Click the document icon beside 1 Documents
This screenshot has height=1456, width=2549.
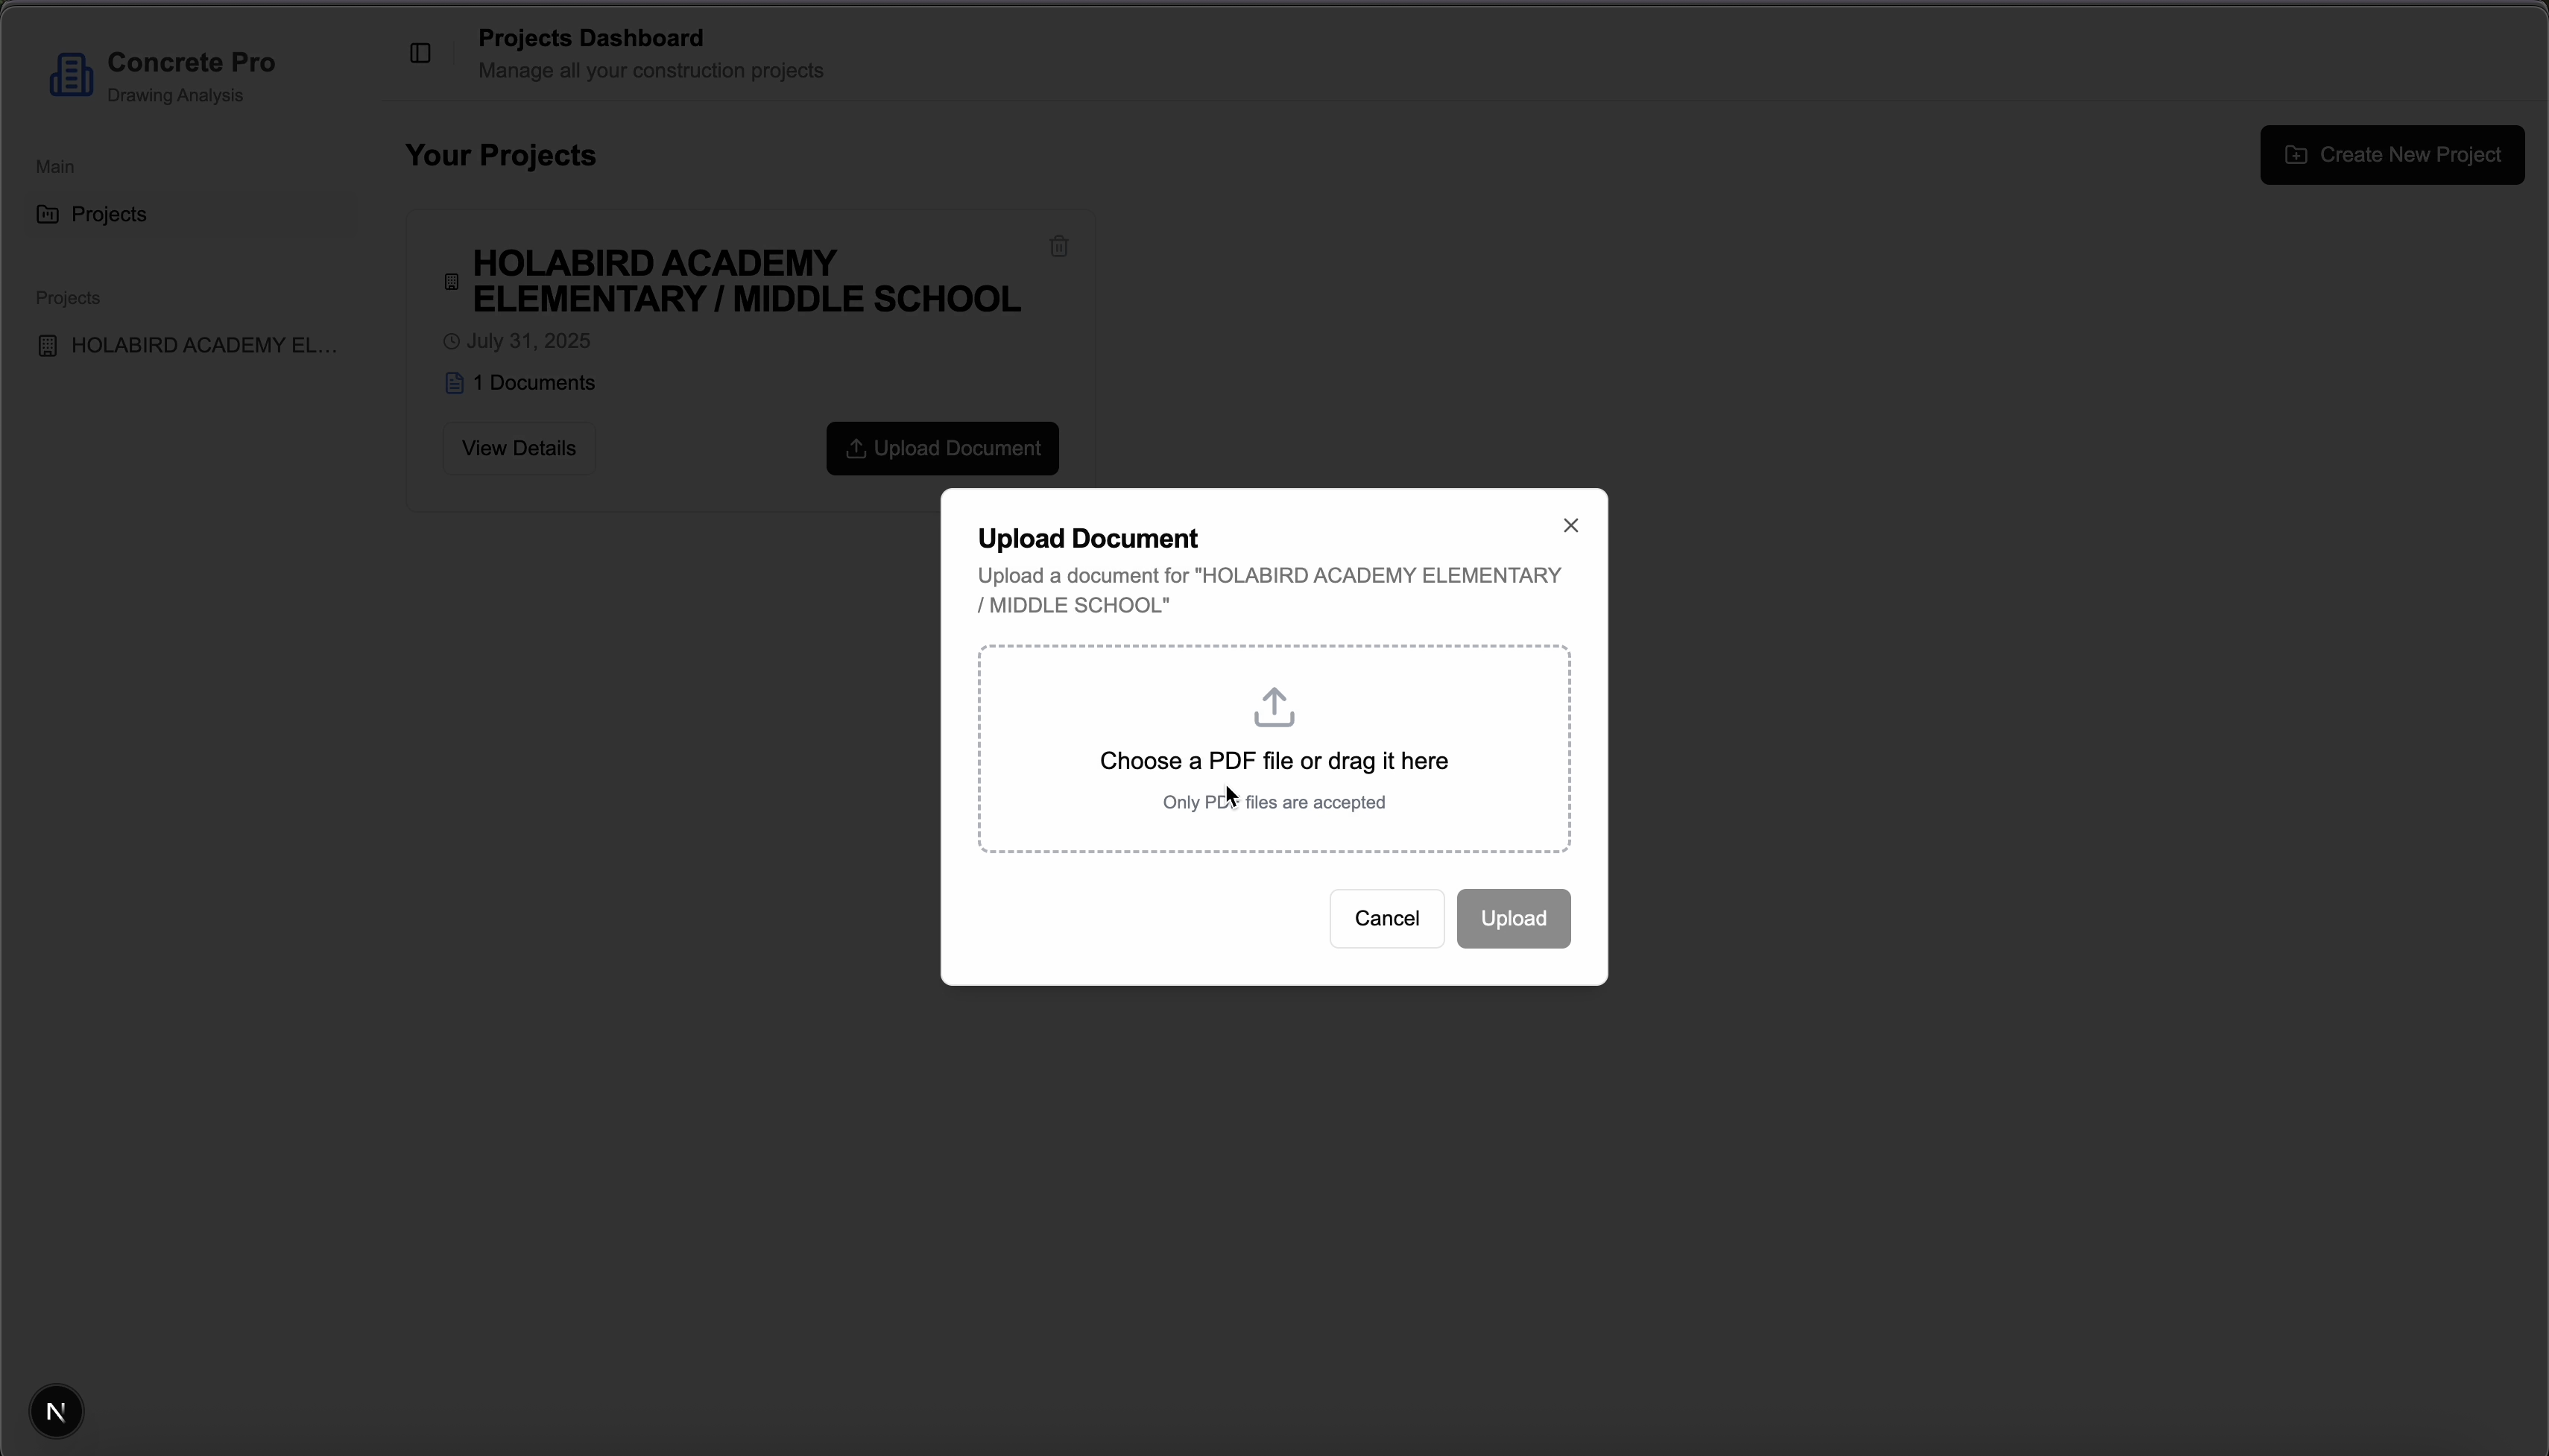tap(454, 383)
